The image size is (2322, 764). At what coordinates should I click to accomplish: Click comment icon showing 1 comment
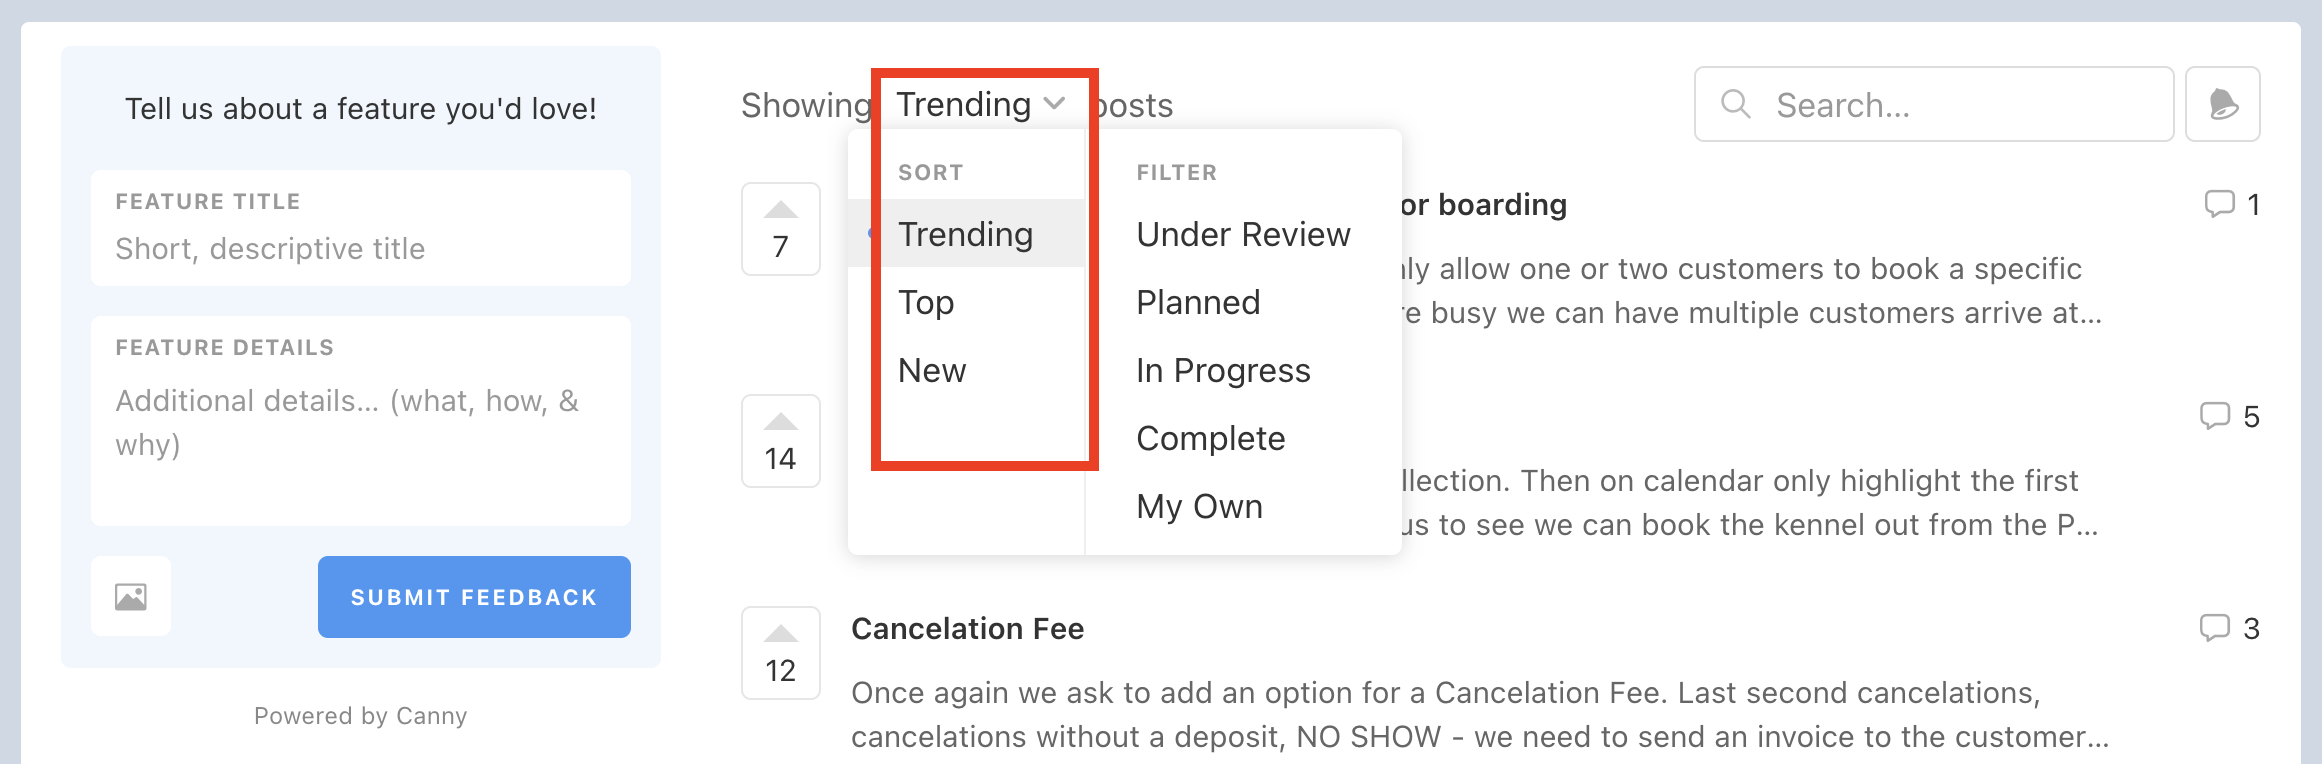coord(2233,204)
